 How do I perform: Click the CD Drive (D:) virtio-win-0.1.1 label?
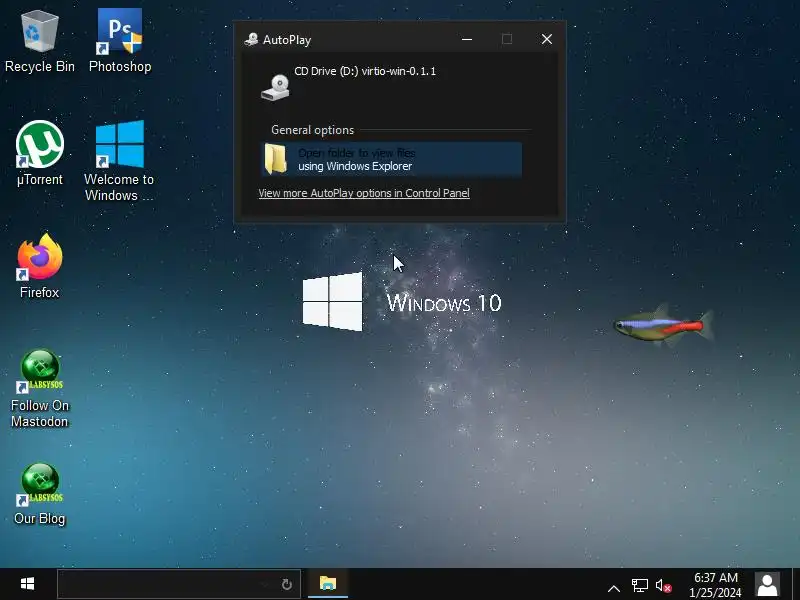(365, 71)
